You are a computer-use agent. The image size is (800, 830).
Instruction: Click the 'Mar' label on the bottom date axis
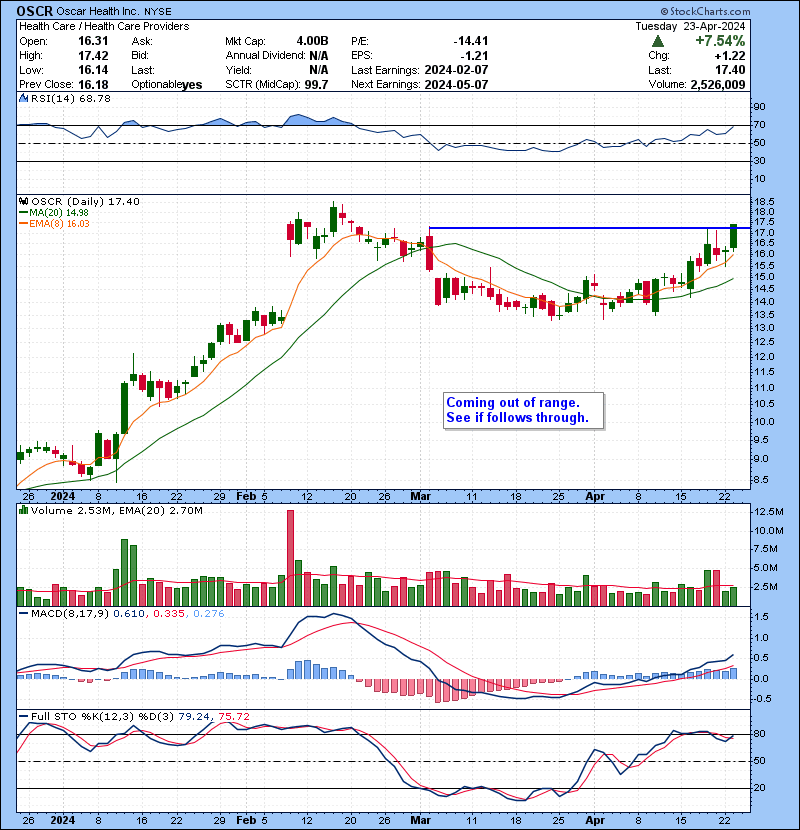pyautogui.click(x=420, y=820)
